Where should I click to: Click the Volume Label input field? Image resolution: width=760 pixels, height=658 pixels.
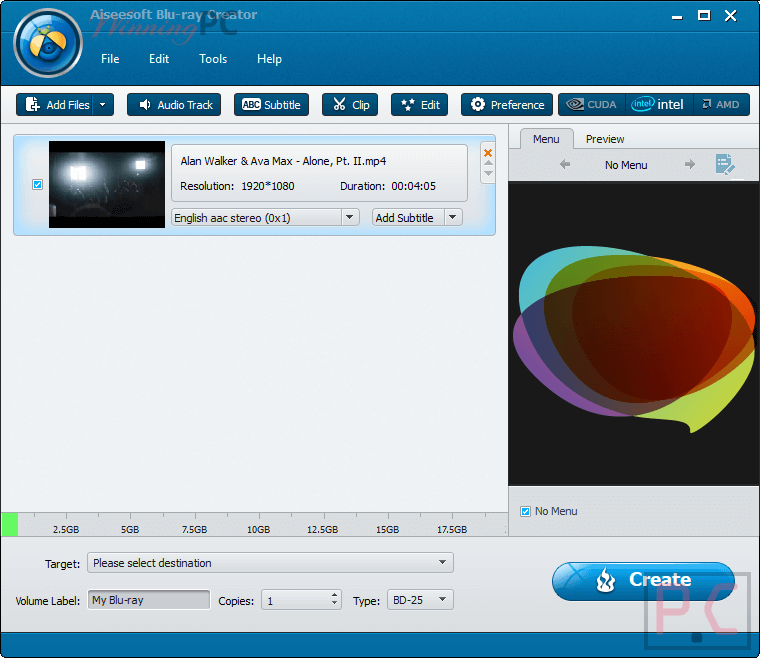coord(149,600)
